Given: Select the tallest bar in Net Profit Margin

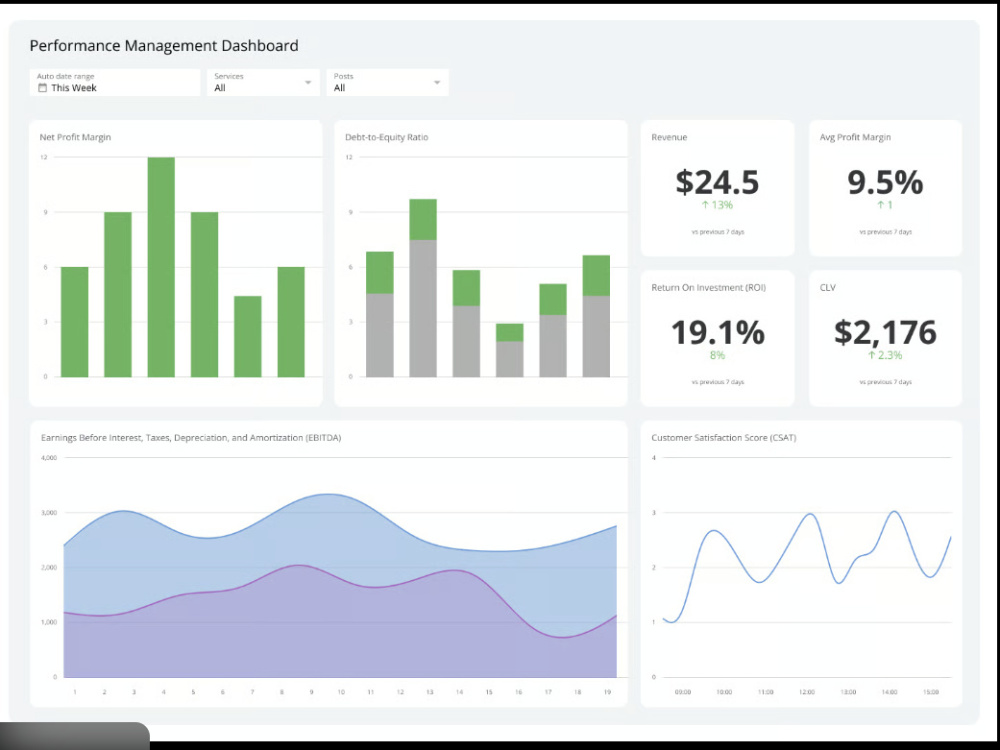Looking at the screenshot, I should click(161, 267).
